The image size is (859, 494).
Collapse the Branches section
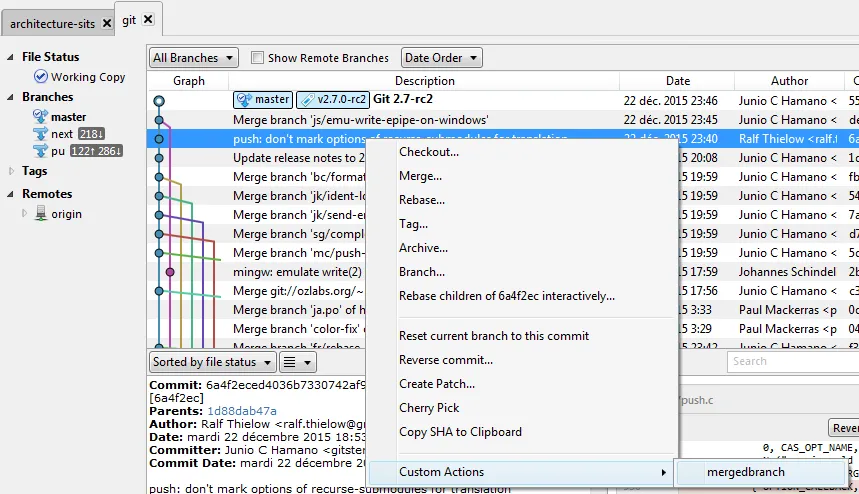tap(10, 97)
